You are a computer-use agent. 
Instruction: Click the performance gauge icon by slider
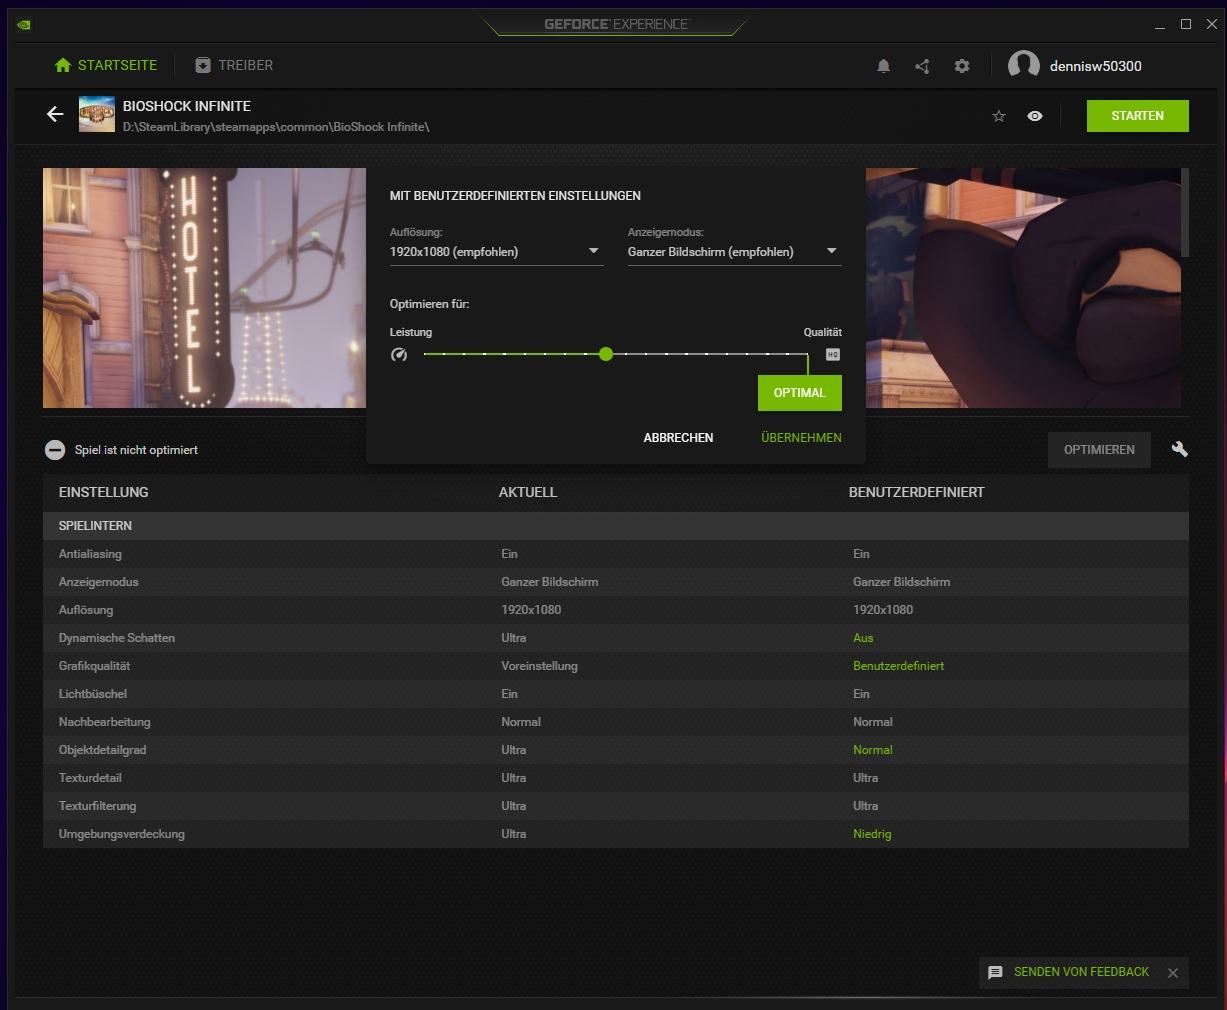[399, 354]
